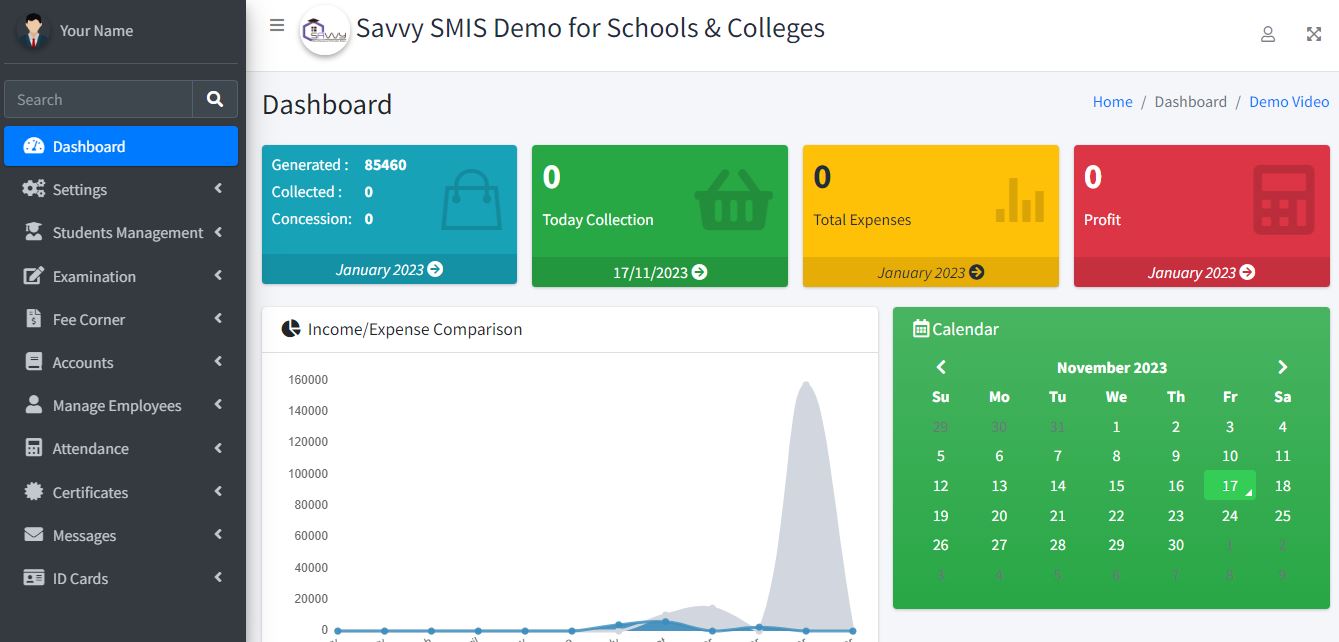The image size is (1339, 642).
Task: Click the Dashboard speedometer icon
Action: coord(33,146)
